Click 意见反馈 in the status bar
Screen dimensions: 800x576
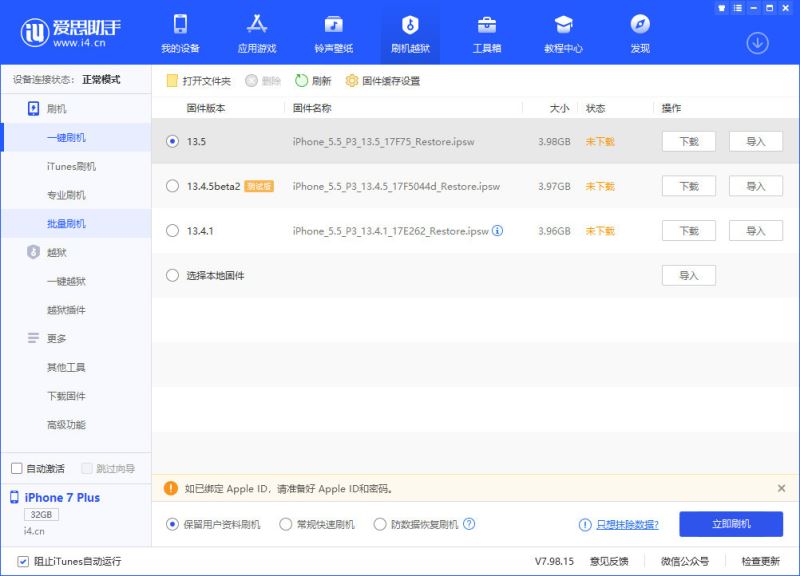click(609, 561)
